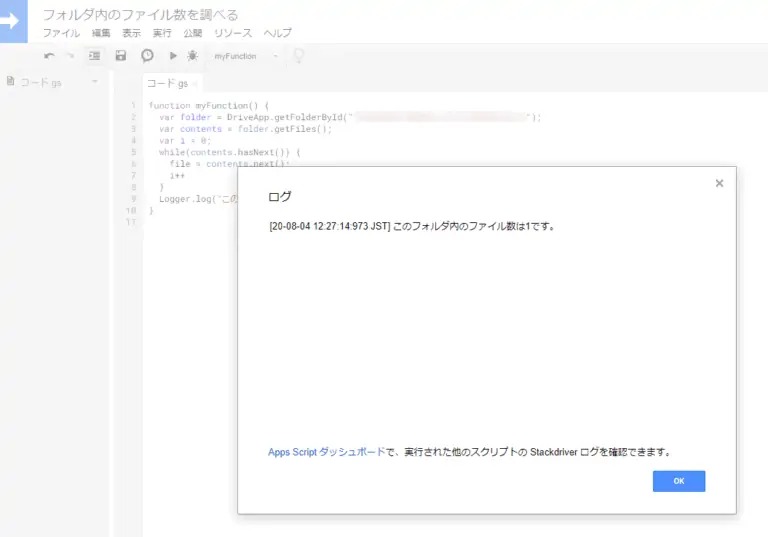Expand the コード.gs file options arrow
This screenshot has width=768, height=537.
[x=95, y=82]
